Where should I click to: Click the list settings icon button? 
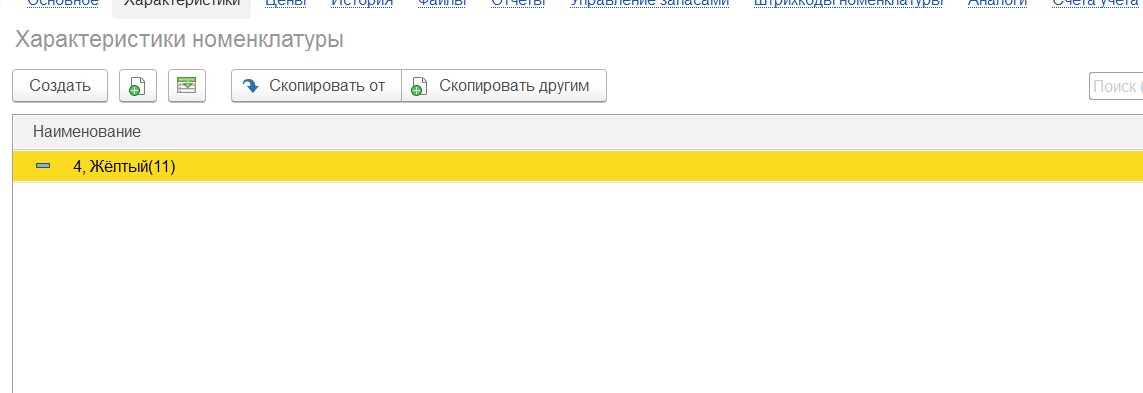187,86
